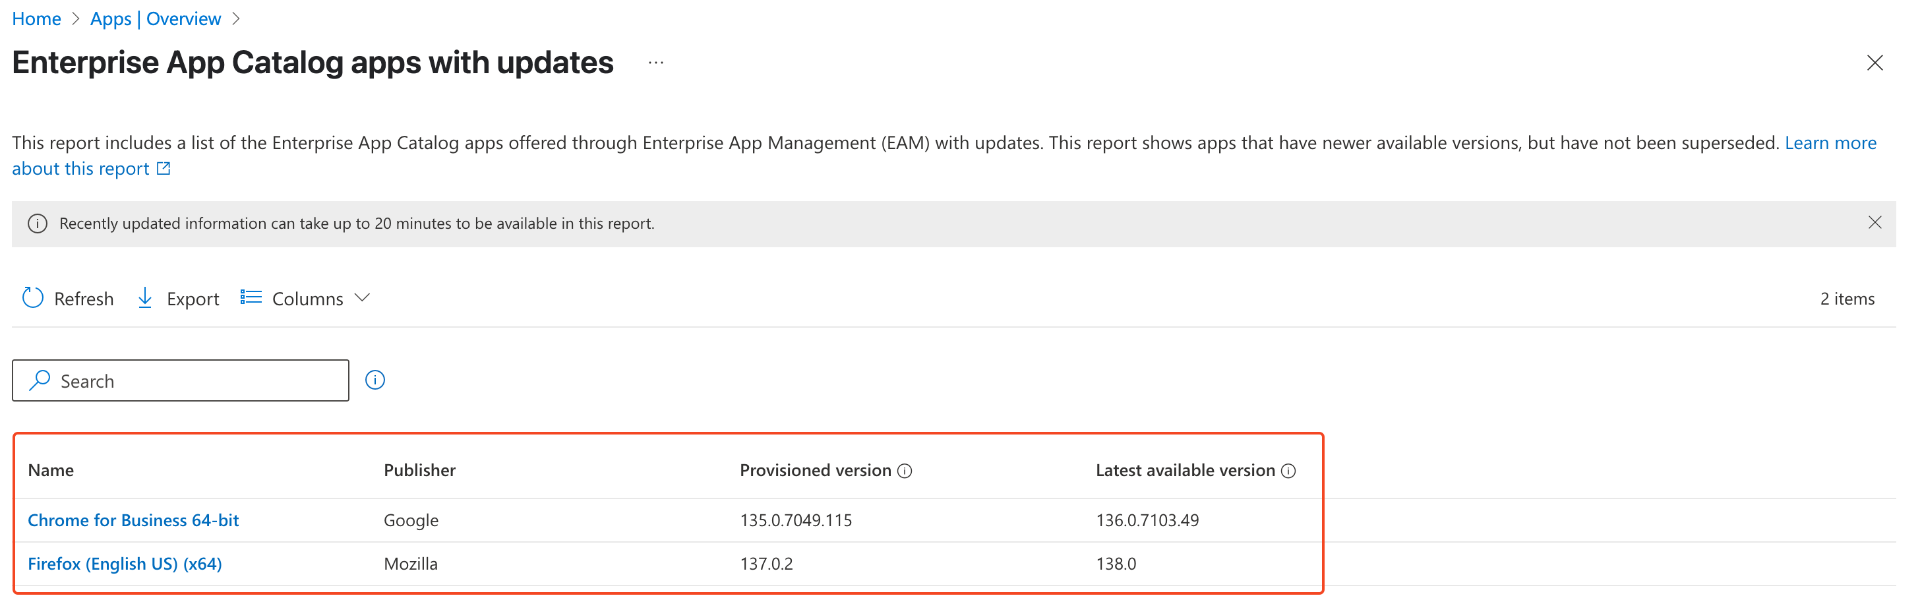Viewport: 1920px width, 613px height.
Task: Click the second breadcrumb chevron after Overview
Action: pos(236,19)
